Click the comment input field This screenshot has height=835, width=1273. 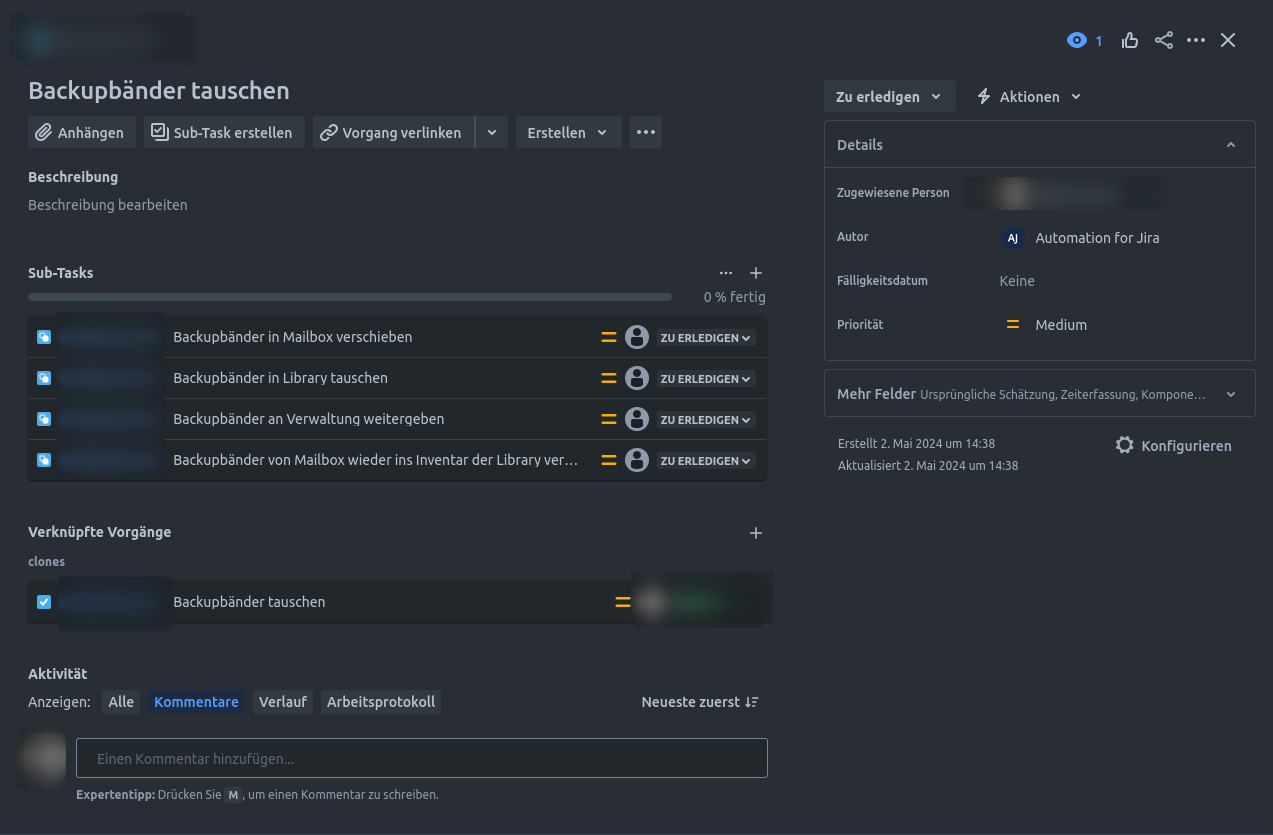click(x=422, y=758)
